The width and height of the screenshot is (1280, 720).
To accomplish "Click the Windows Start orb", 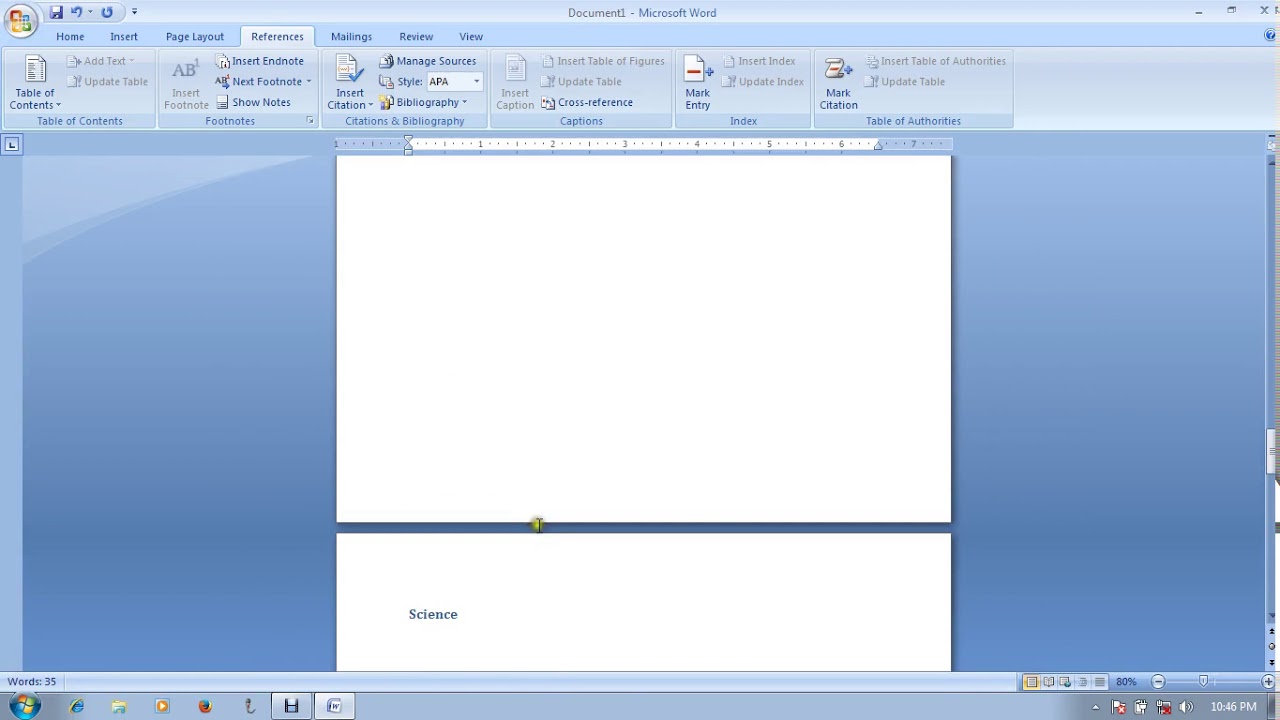I will pos(24,707).
